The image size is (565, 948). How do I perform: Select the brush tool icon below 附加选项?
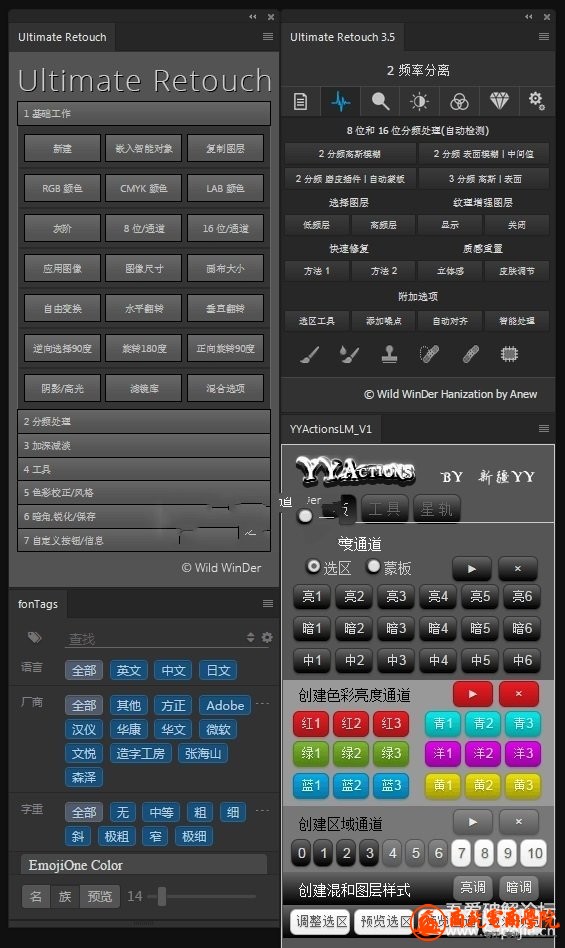click(309, 354)
